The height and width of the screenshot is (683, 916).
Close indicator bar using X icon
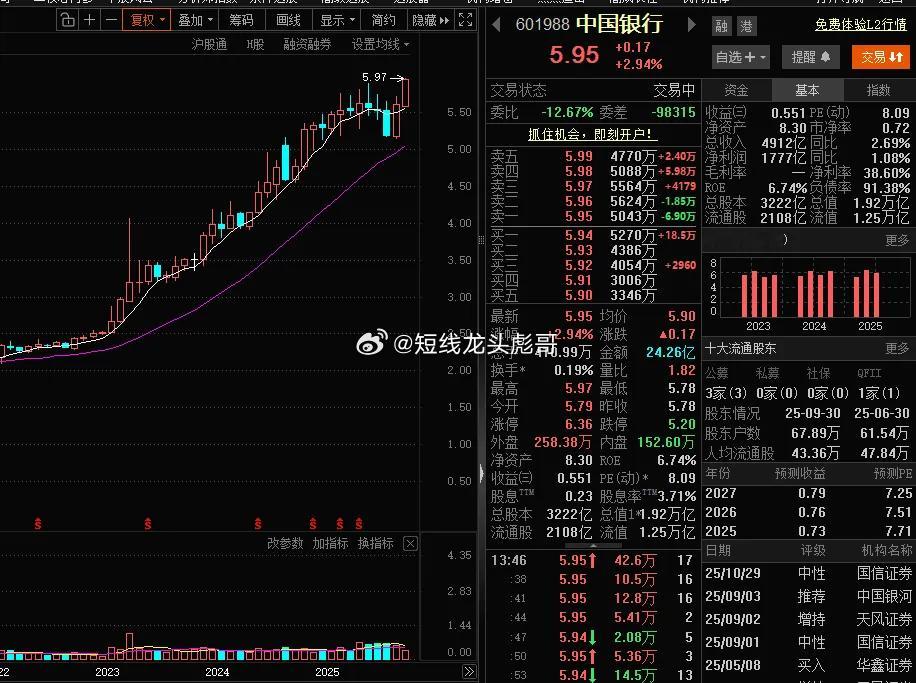click(x=411, y=544)
